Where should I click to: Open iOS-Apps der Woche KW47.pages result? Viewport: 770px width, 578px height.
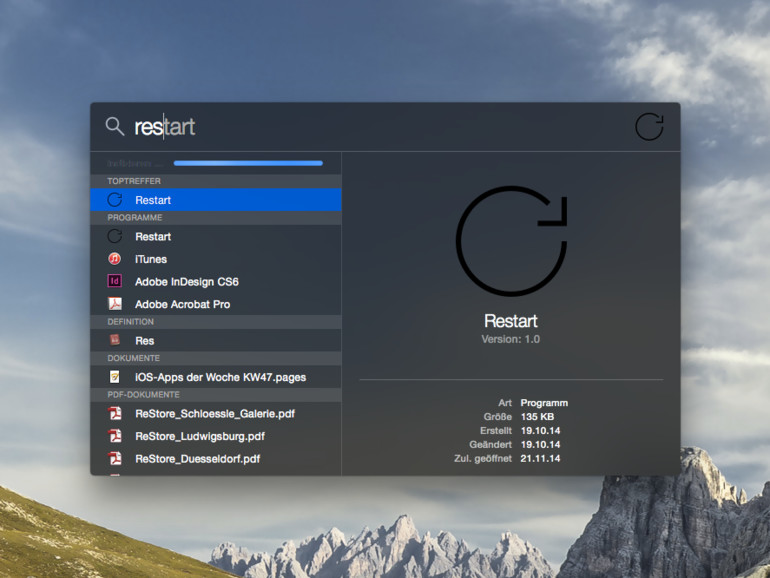coord(216,377)
